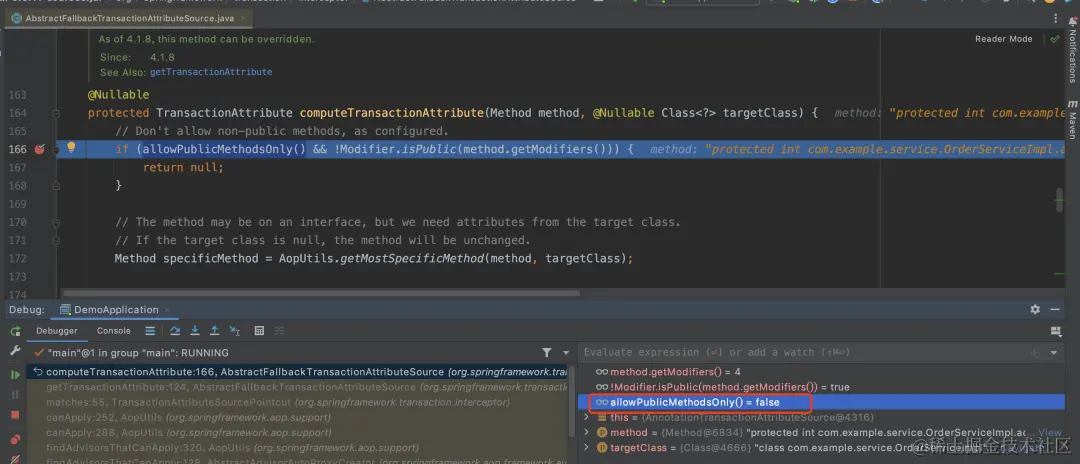Select getTransactionAttribute:124 stack frame
Screen dimensions: 1080x464
(298, 387)
